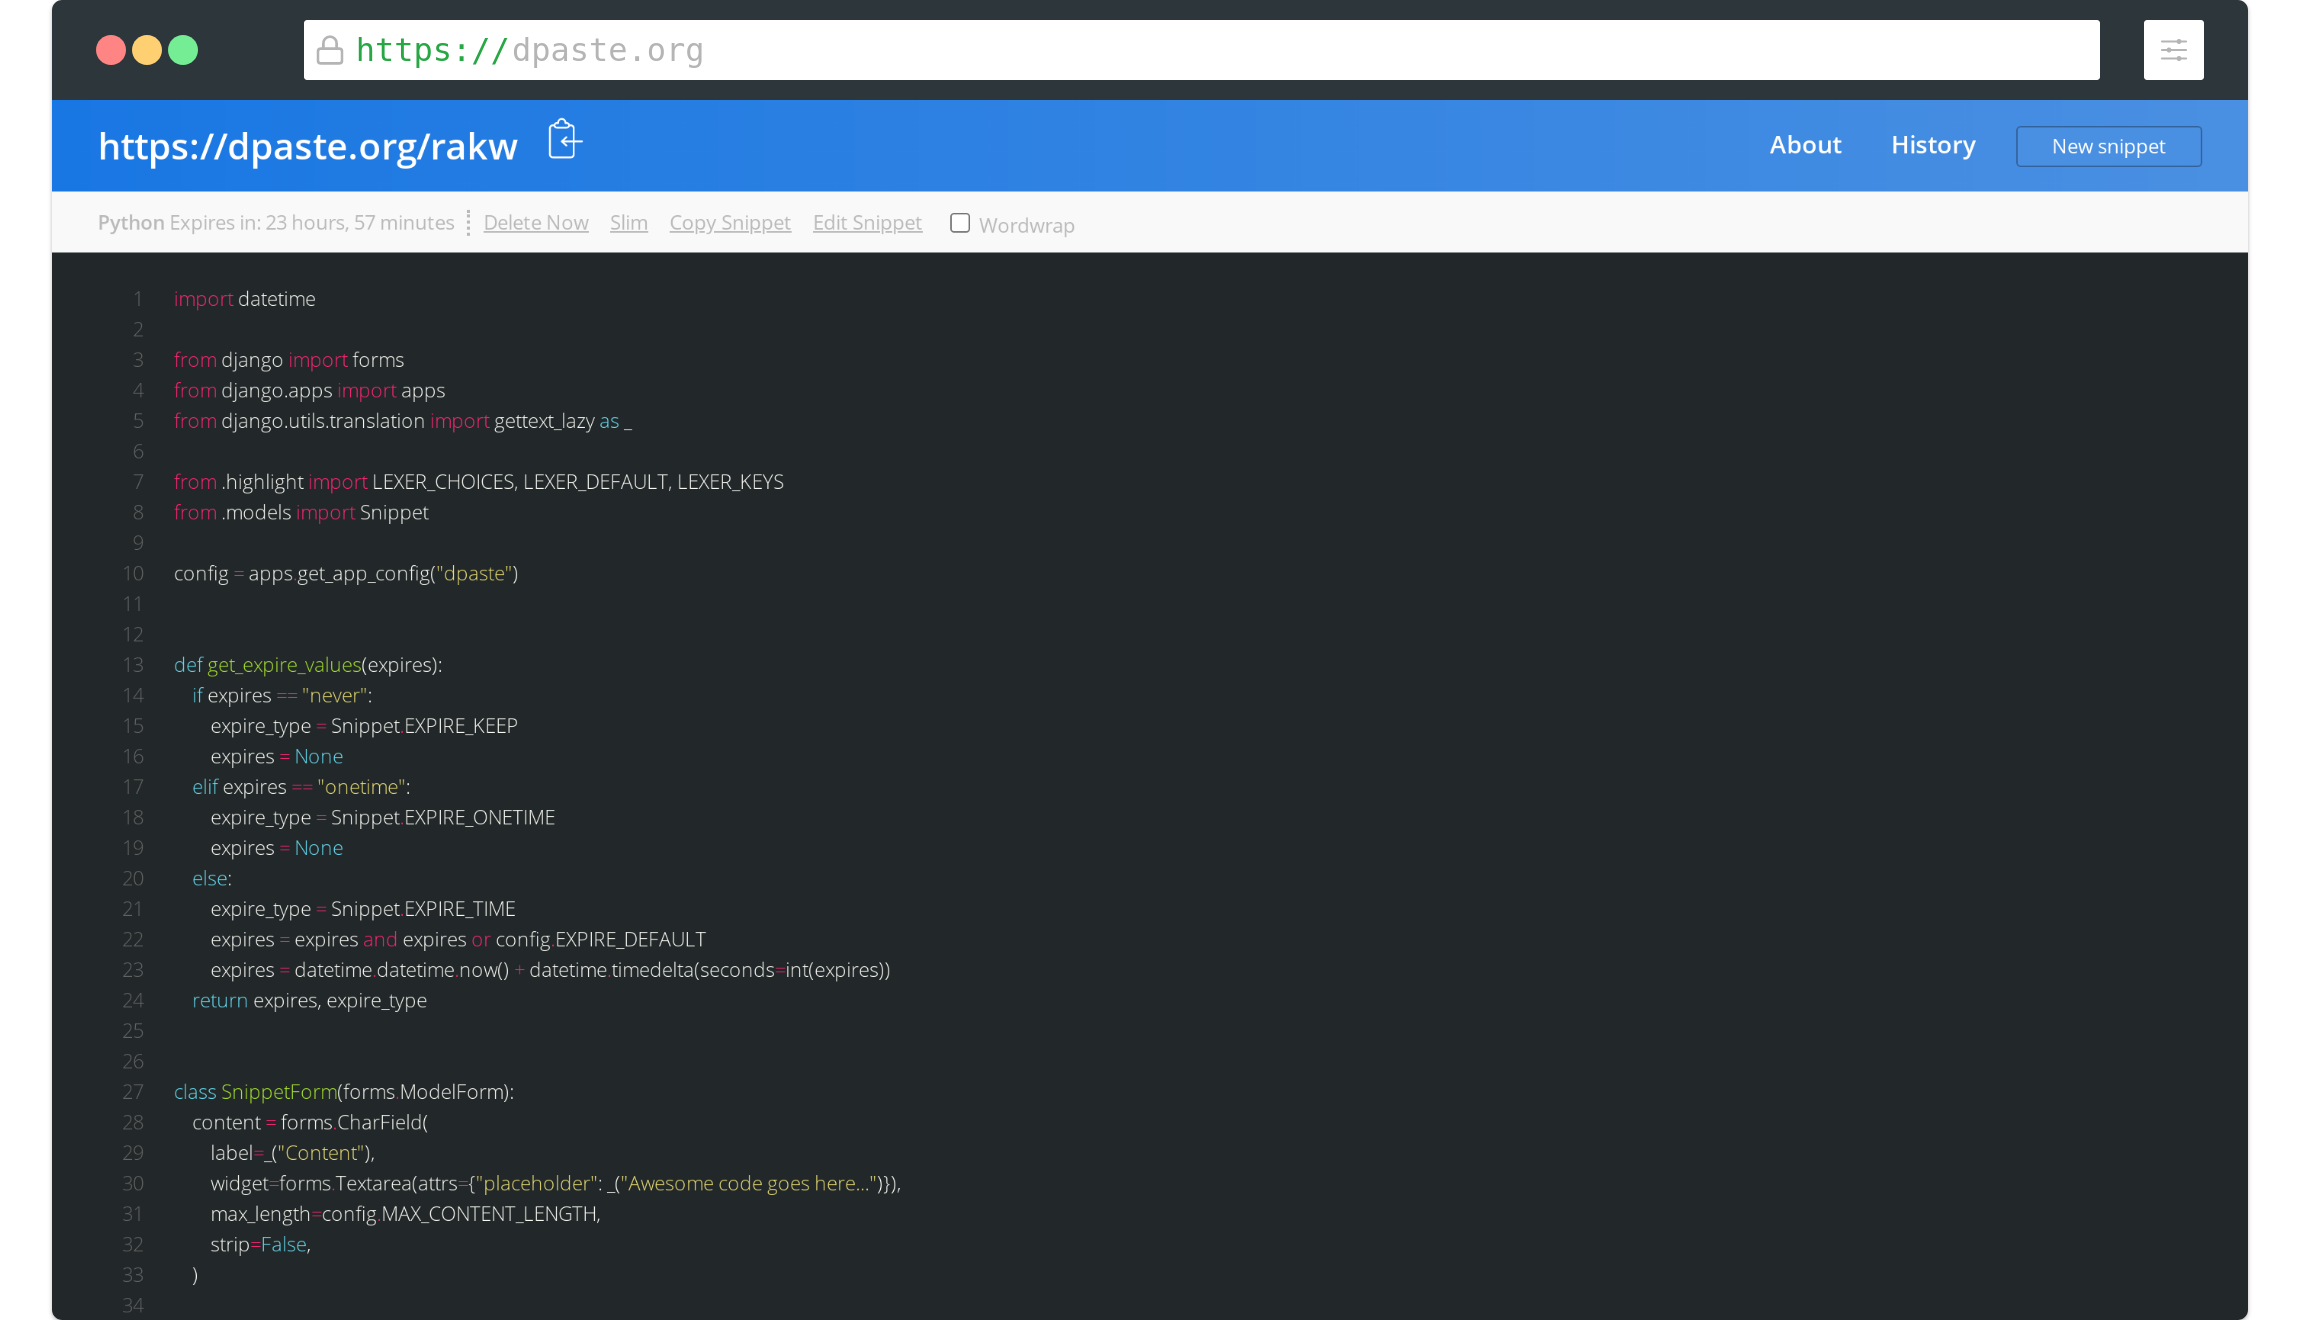Click the 'from django.apps import apps' line
Viewport: 2300px width, 1320px height.
click(x=309, y=391)
